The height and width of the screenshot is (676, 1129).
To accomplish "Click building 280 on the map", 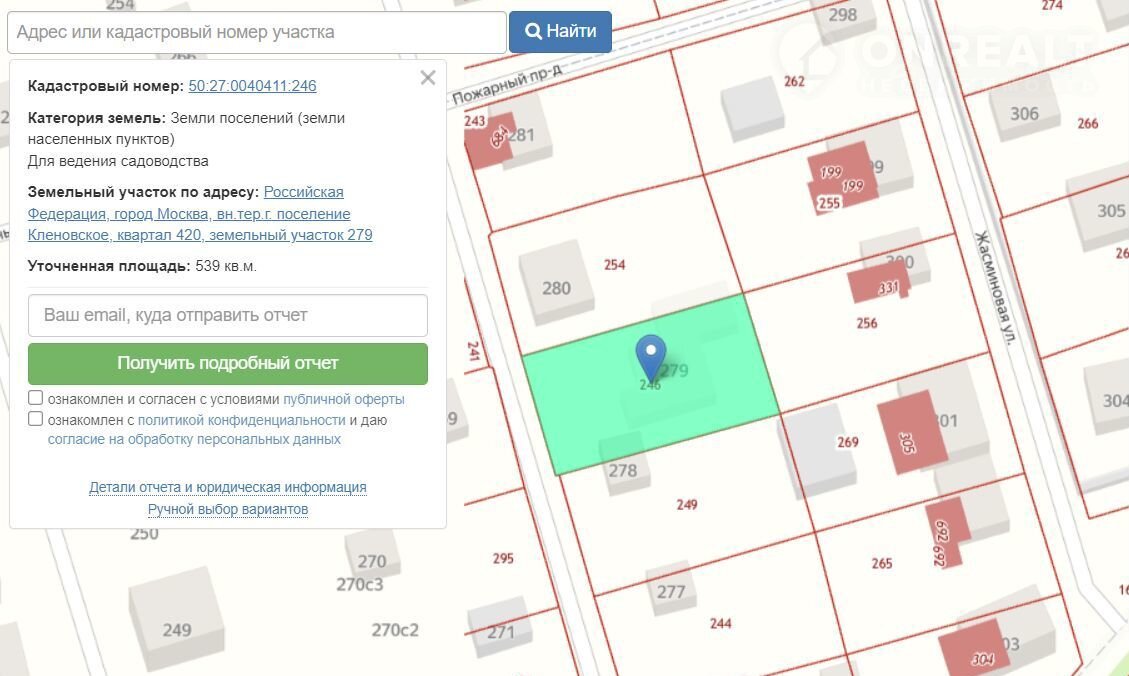I will [x=556, y=284].
